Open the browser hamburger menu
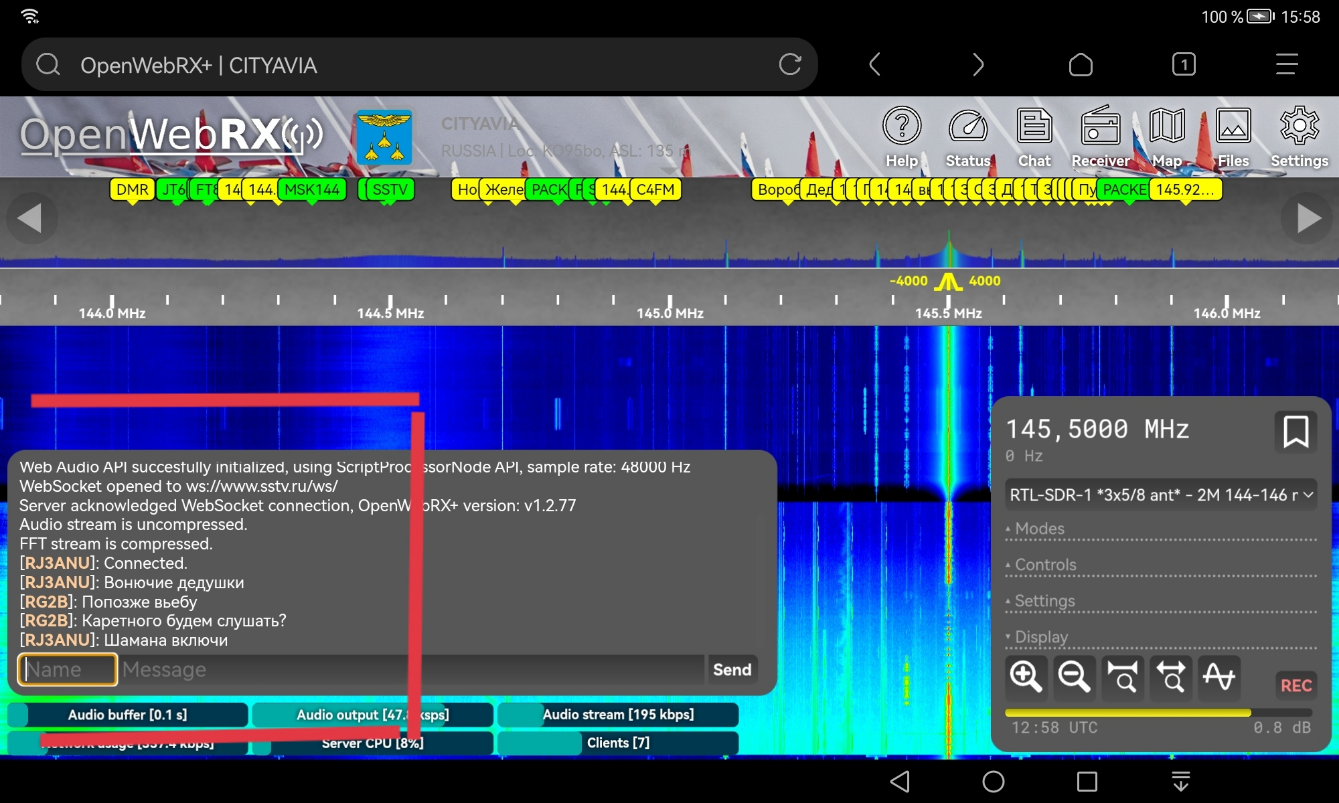 1287,65
